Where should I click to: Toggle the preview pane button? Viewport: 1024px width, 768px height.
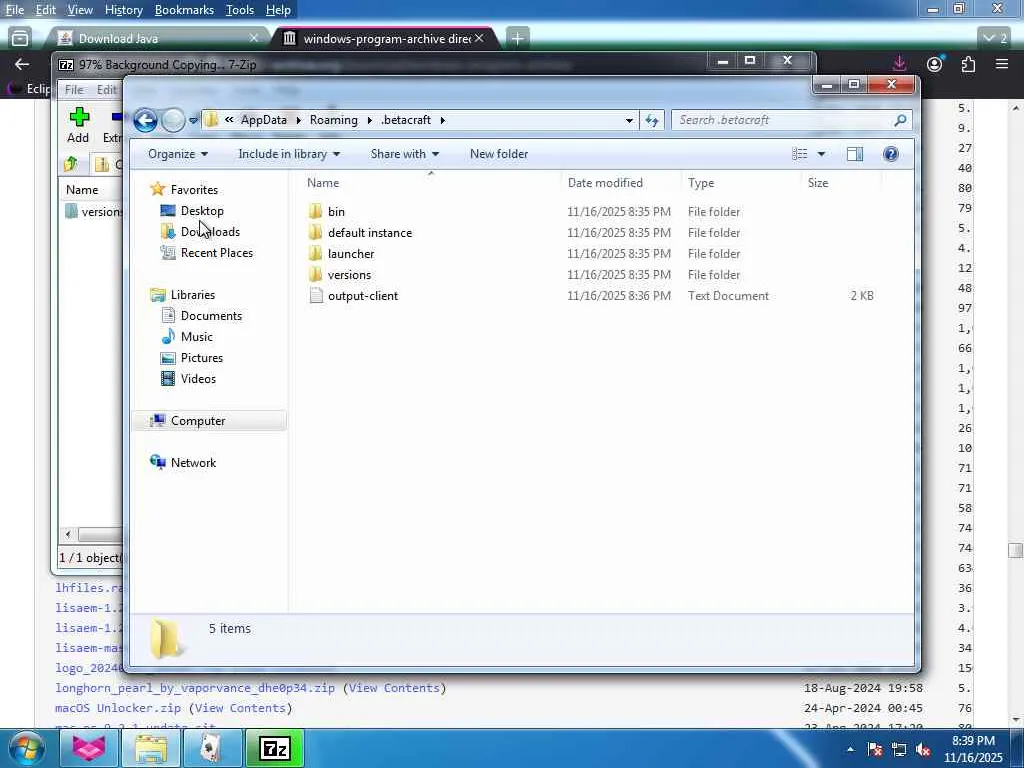(x=855, y=154)
